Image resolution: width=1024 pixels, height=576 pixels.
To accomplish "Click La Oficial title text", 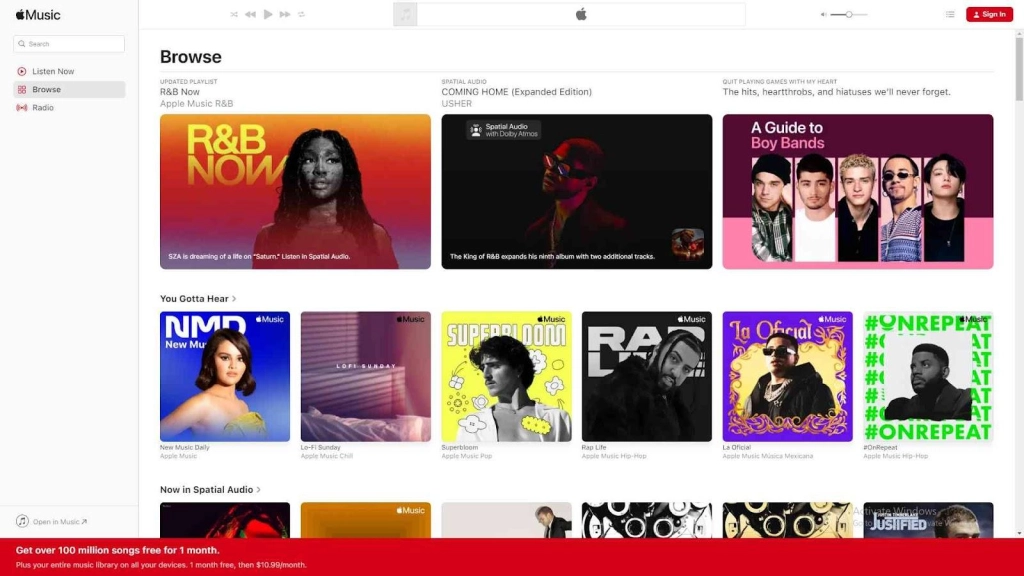I will point(737,447).
